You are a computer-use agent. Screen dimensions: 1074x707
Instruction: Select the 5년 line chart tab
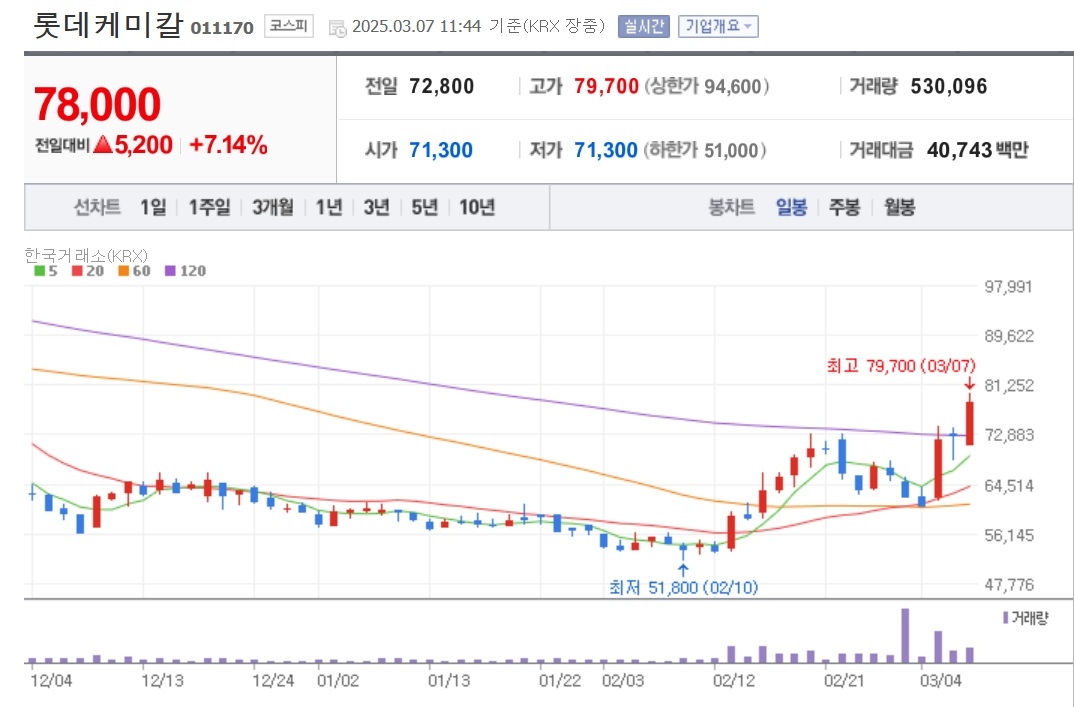pos(424,207)
